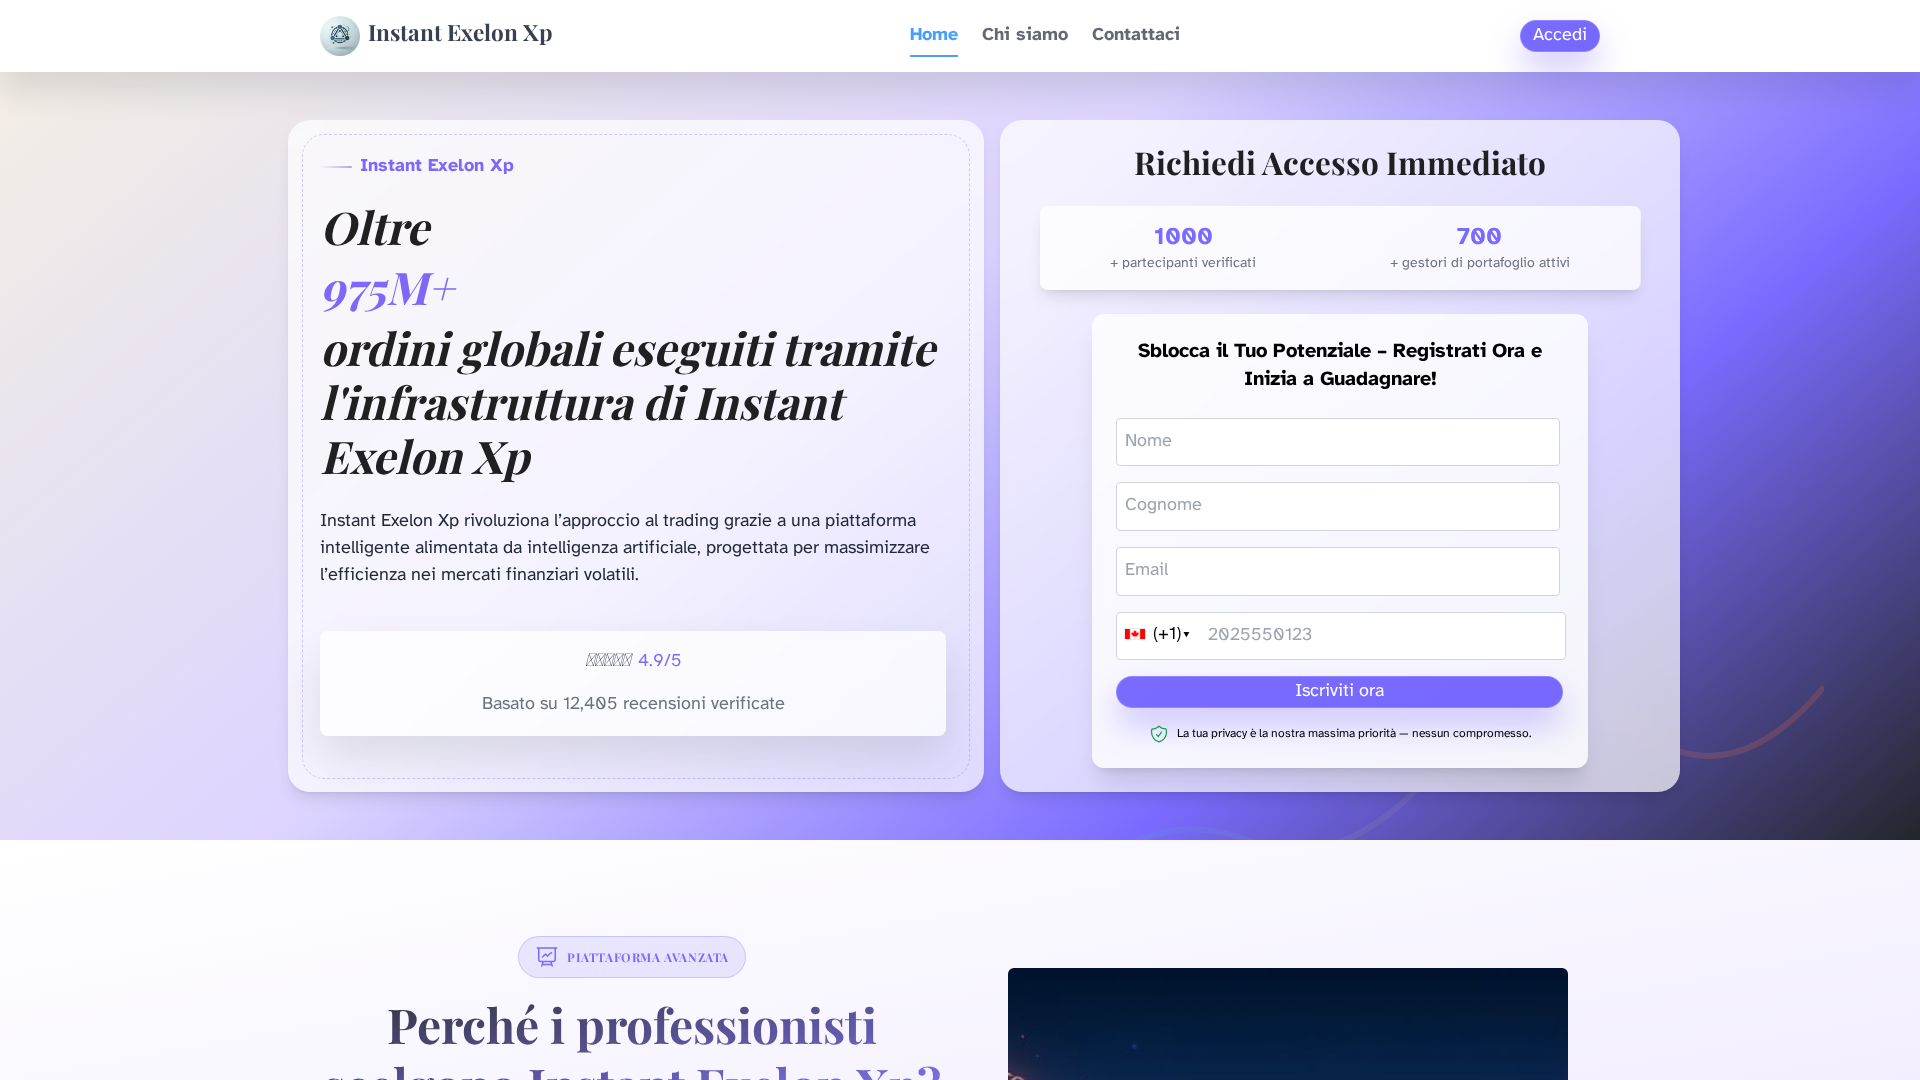Open the Chi siamo page
The image size is (1920, 1080).
[1024, 34]
